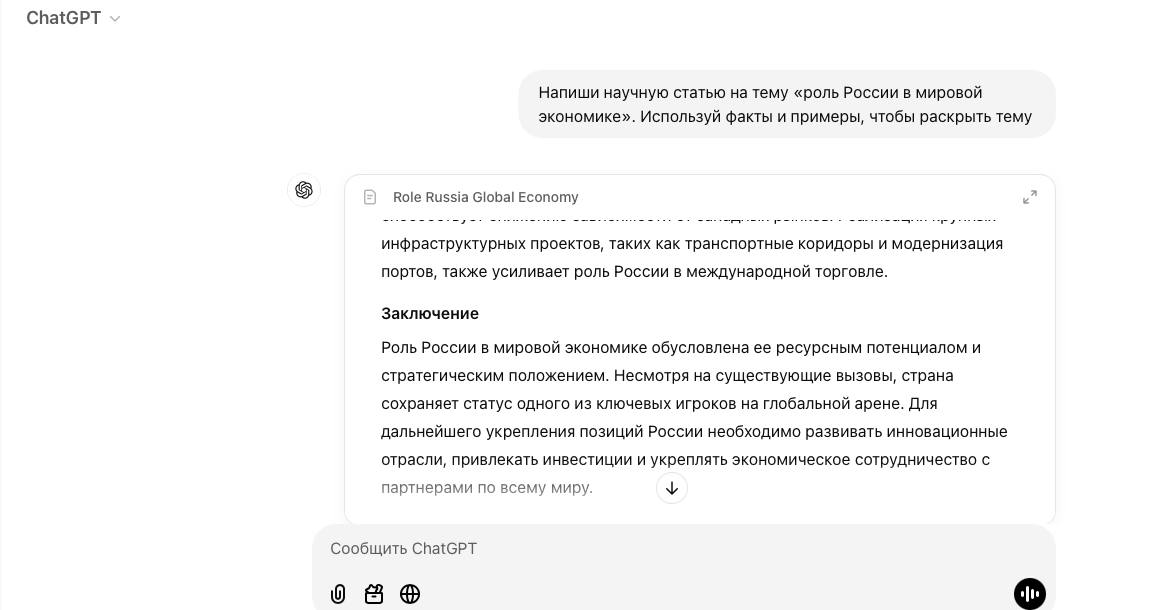
Task: Attach a file with the paperclip icon
Action: coord(338,594)
